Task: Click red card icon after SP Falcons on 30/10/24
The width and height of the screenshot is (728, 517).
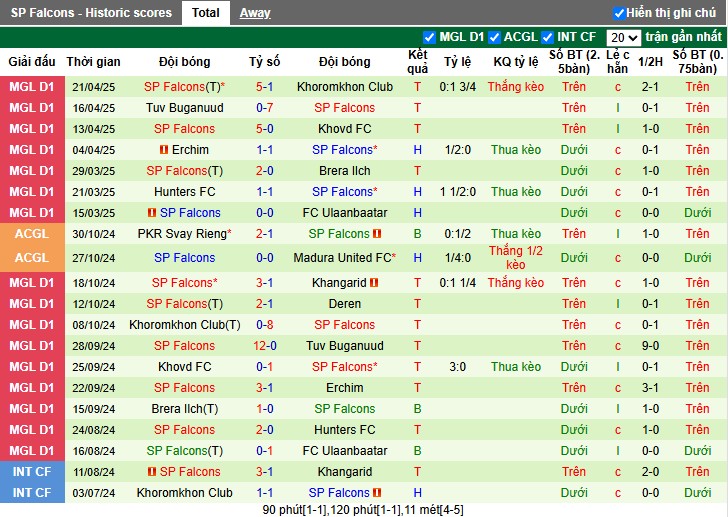Action: point(377,234)
